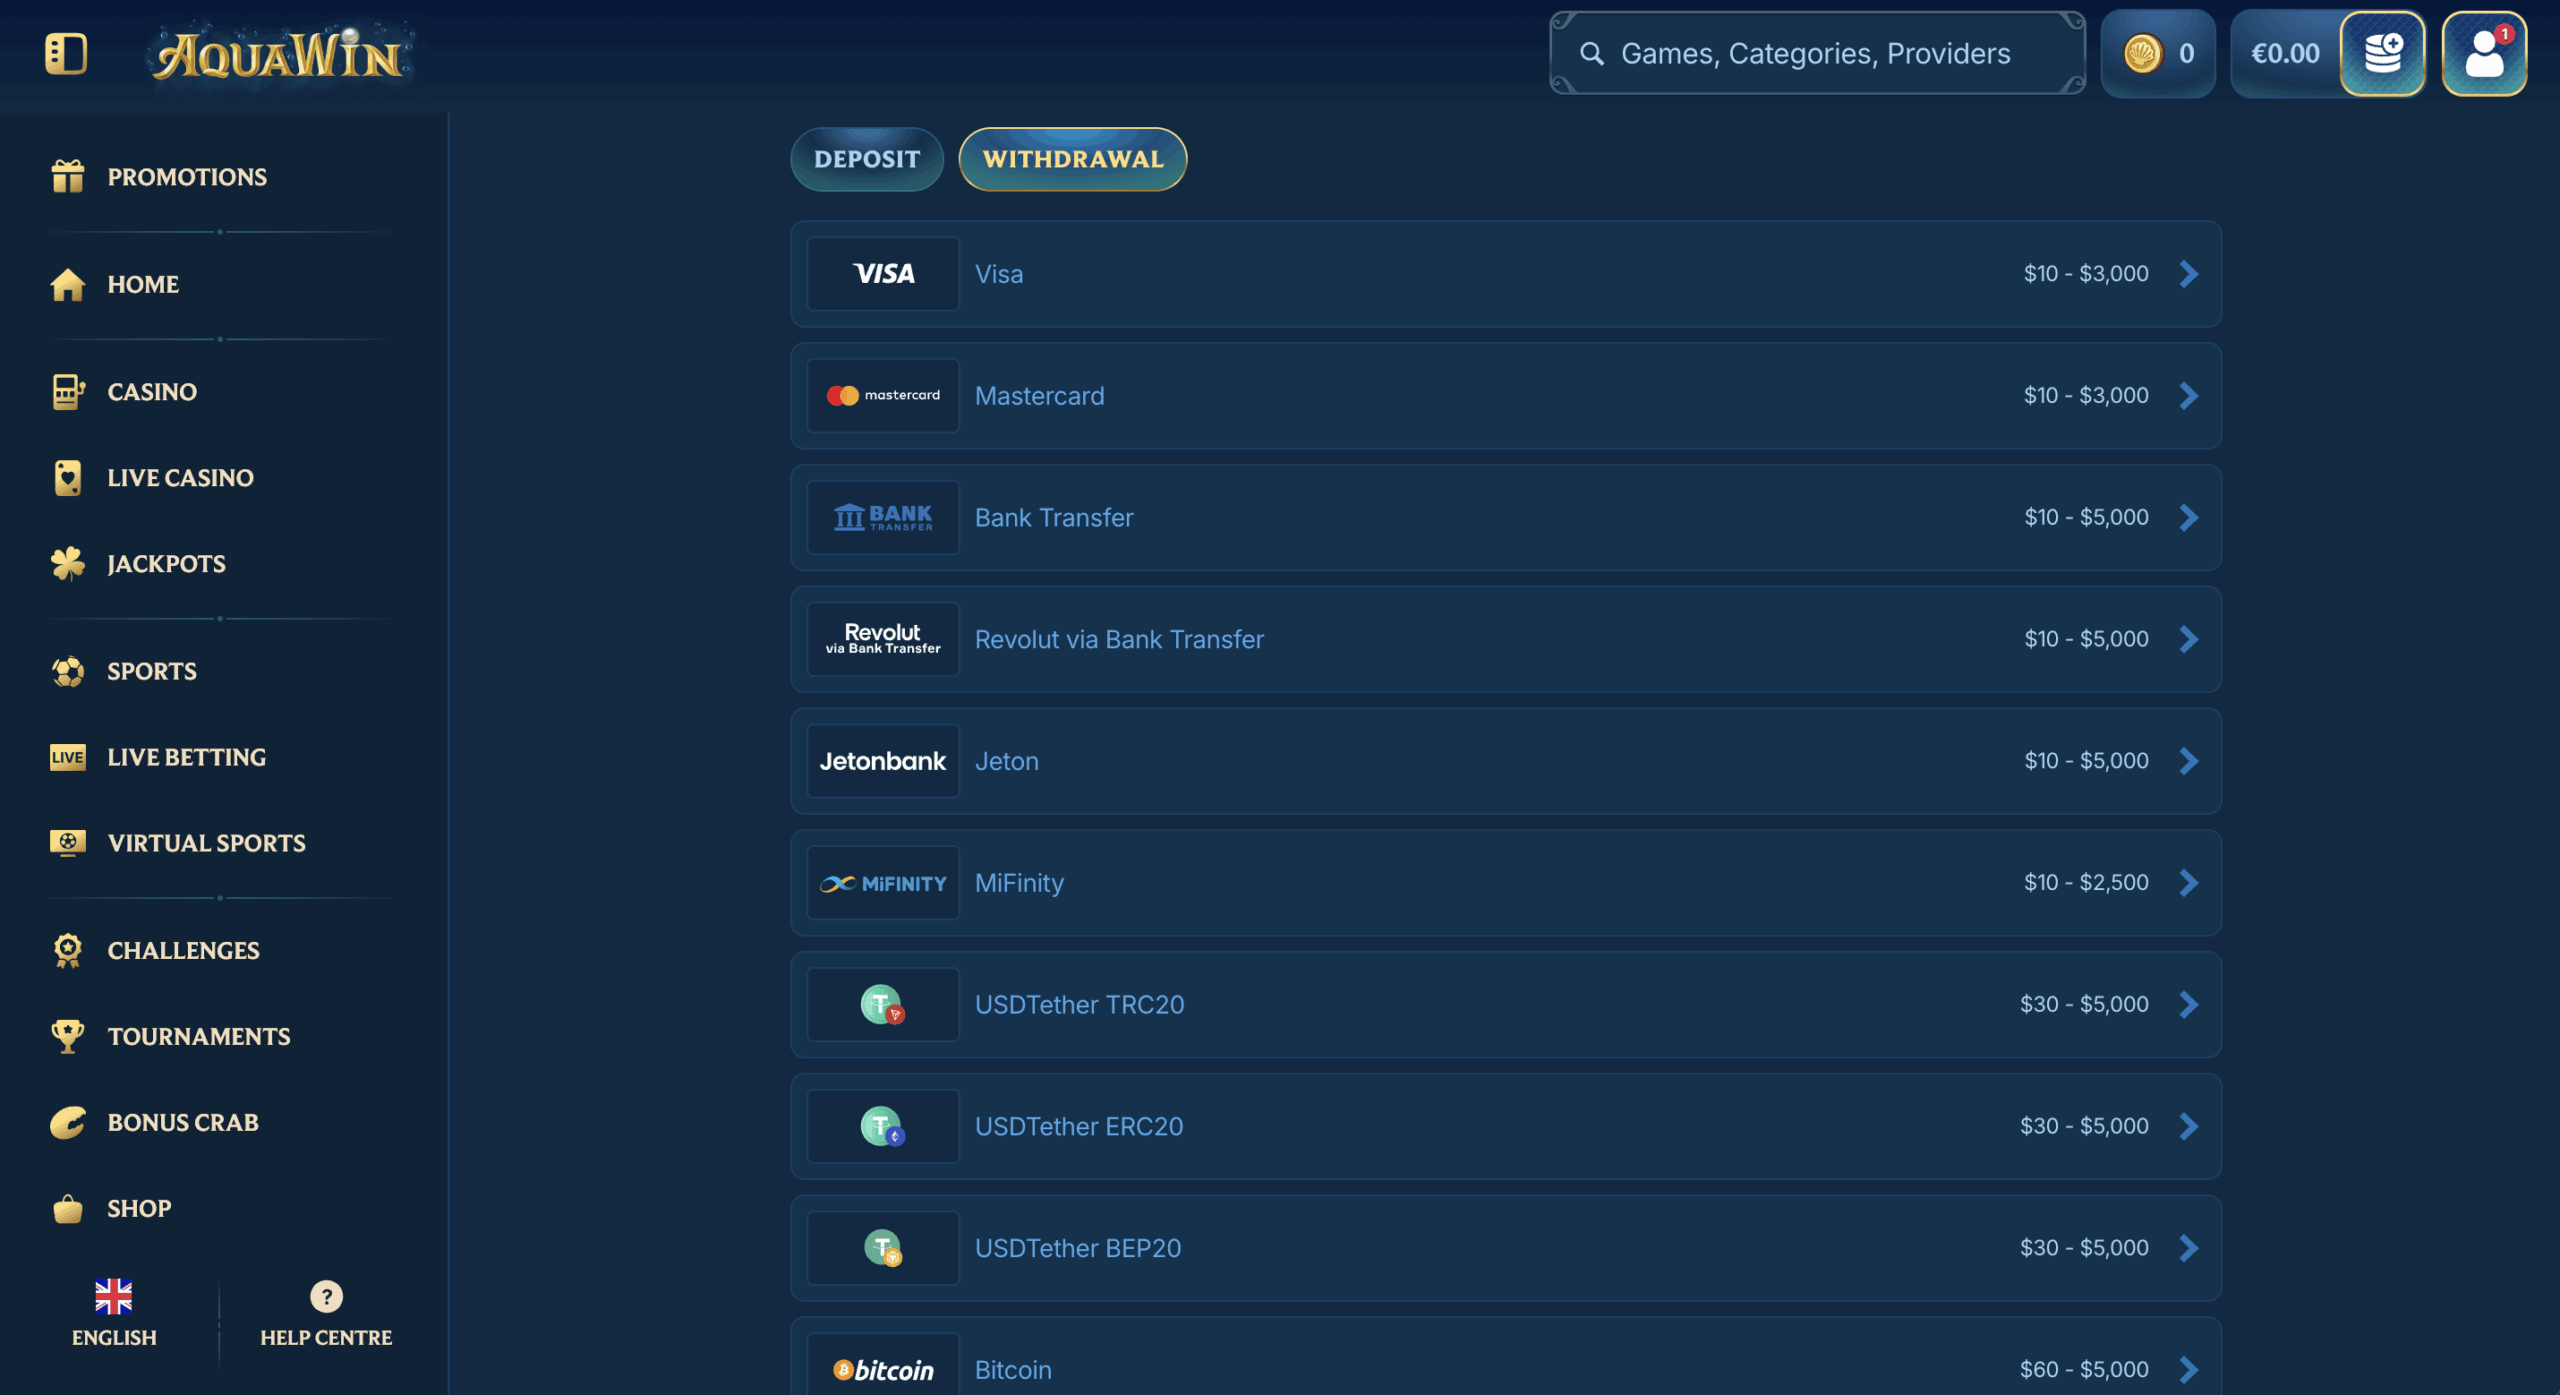Click the Tournaments trophy icon
This screenshot has height=1395, width=2560.
[68, 1036]
